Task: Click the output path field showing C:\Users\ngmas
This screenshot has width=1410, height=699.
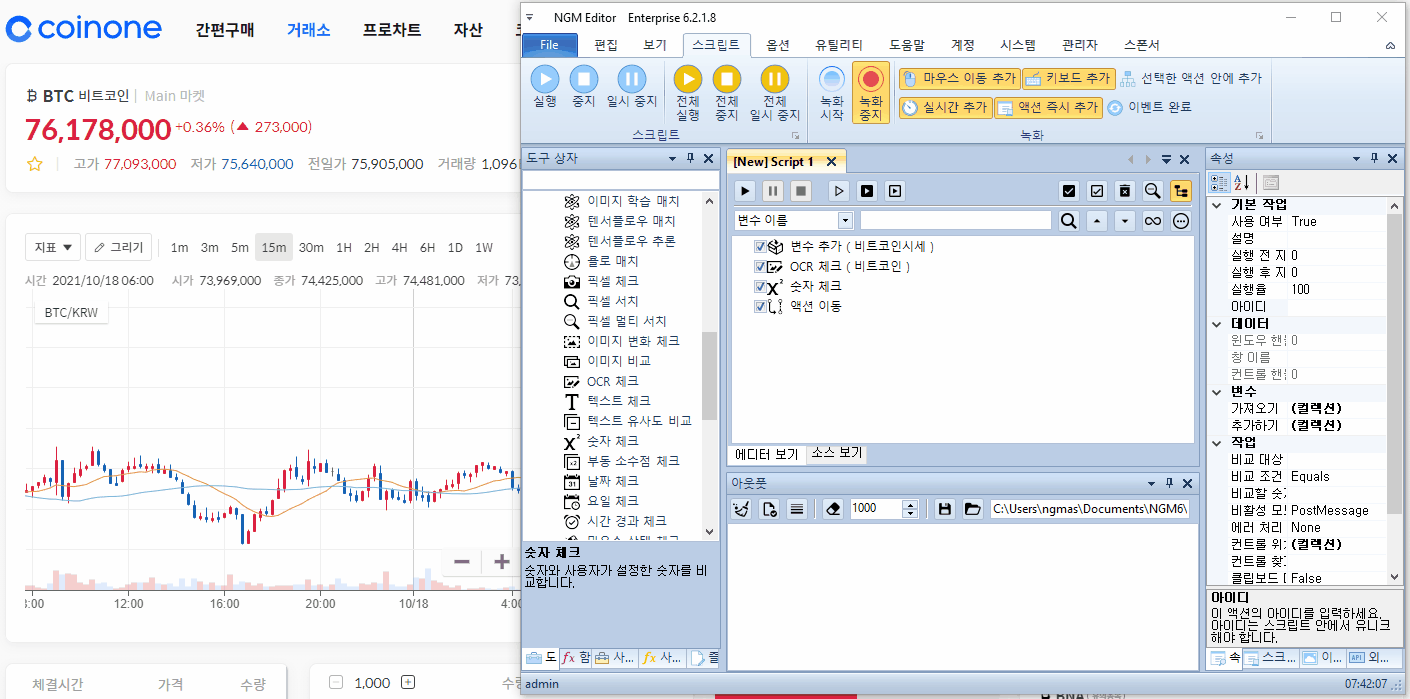Action: pyautogui.click(x=1089, y=508)
